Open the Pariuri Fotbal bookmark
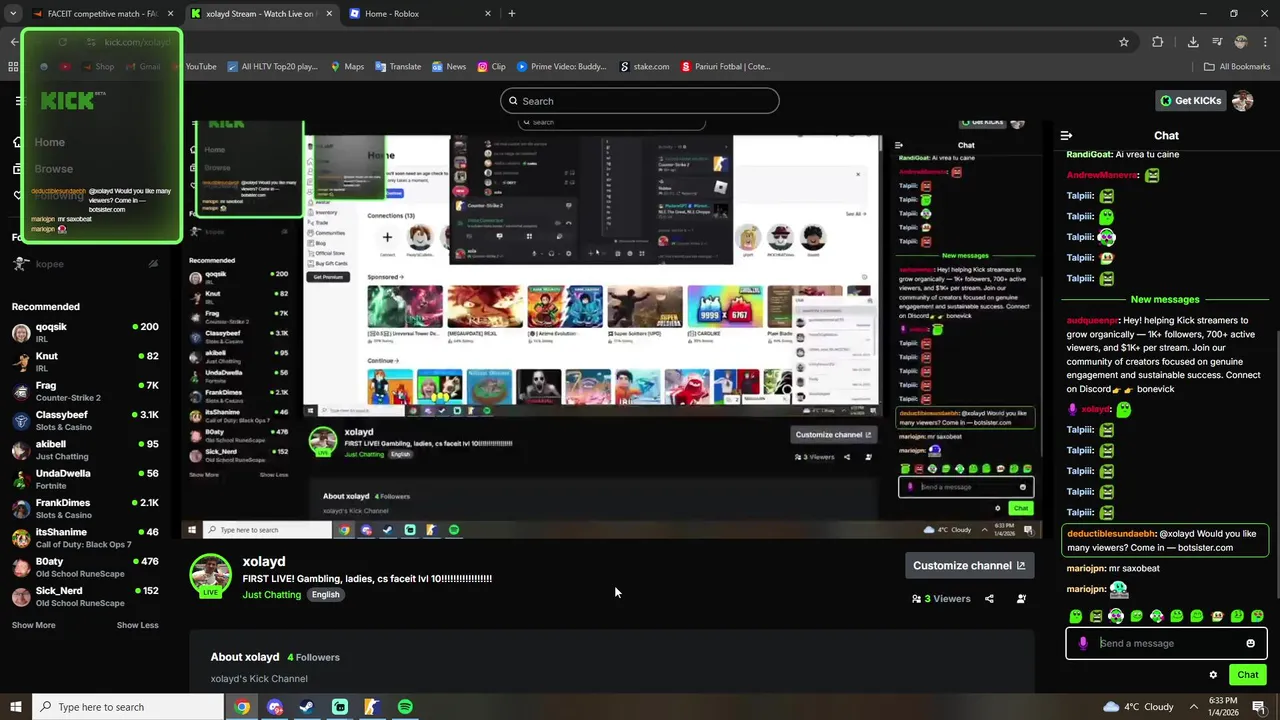The image size is (1280, 720). click(726, 67)
